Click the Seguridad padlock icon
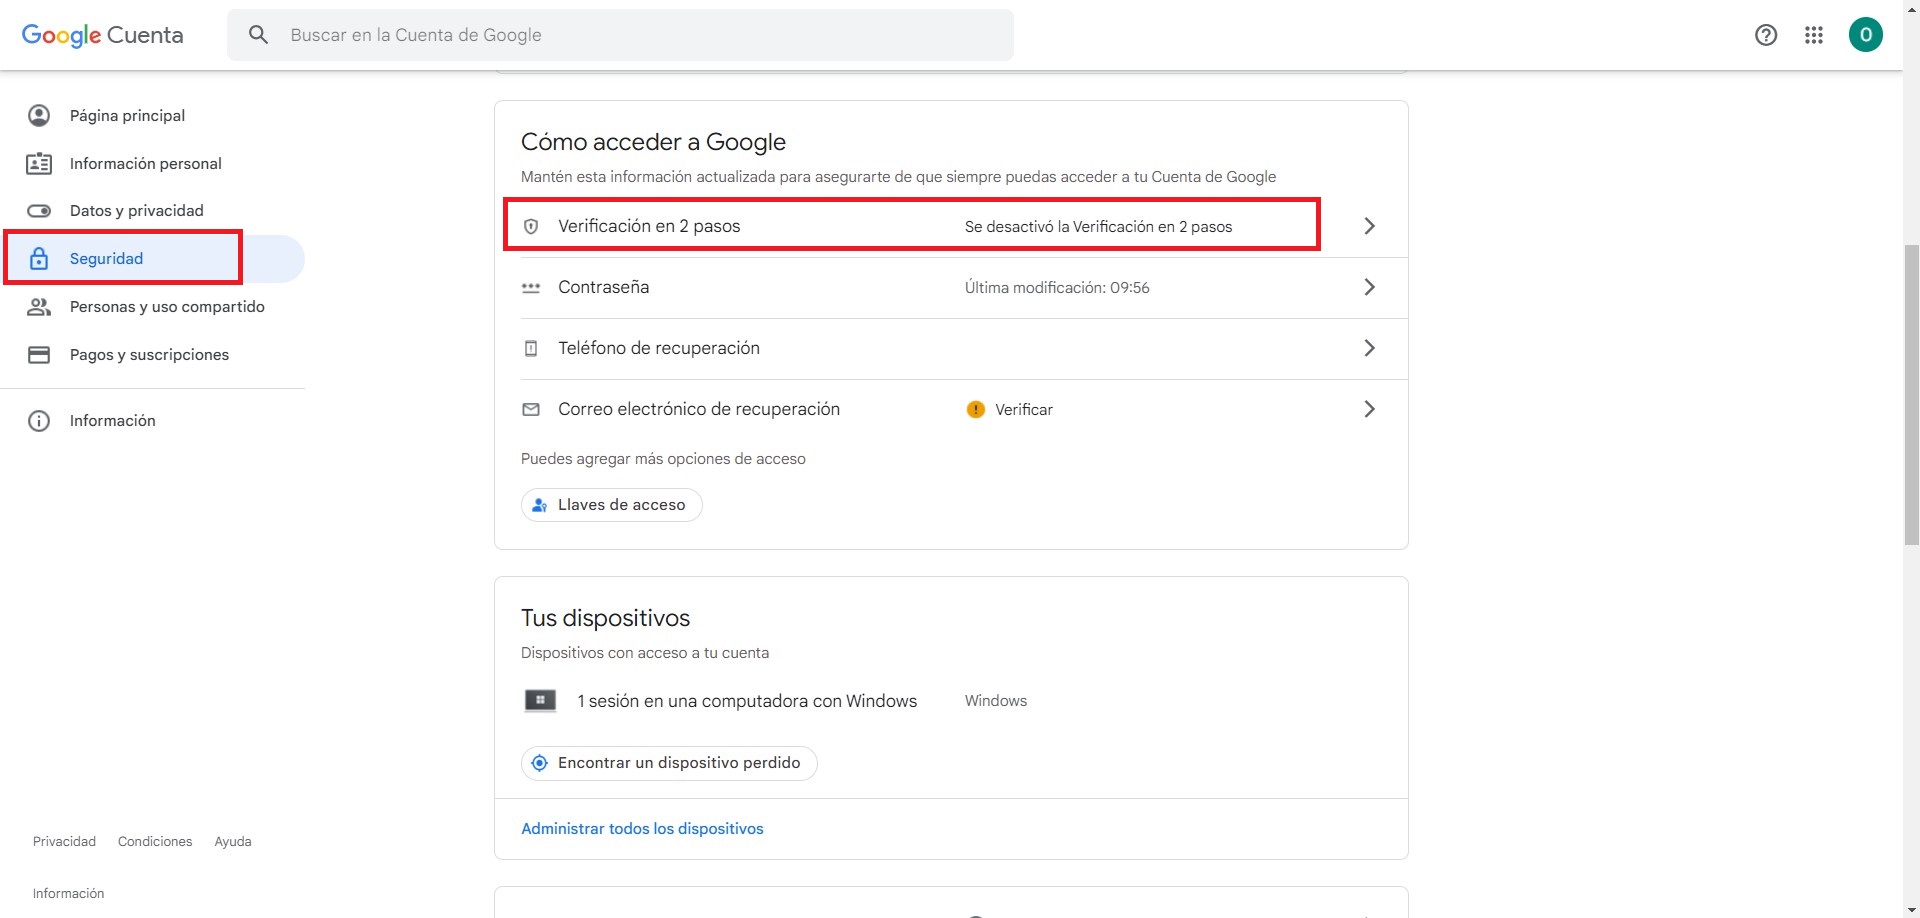This screenshot has height=918, width=1920. click(x=39, y=258)
